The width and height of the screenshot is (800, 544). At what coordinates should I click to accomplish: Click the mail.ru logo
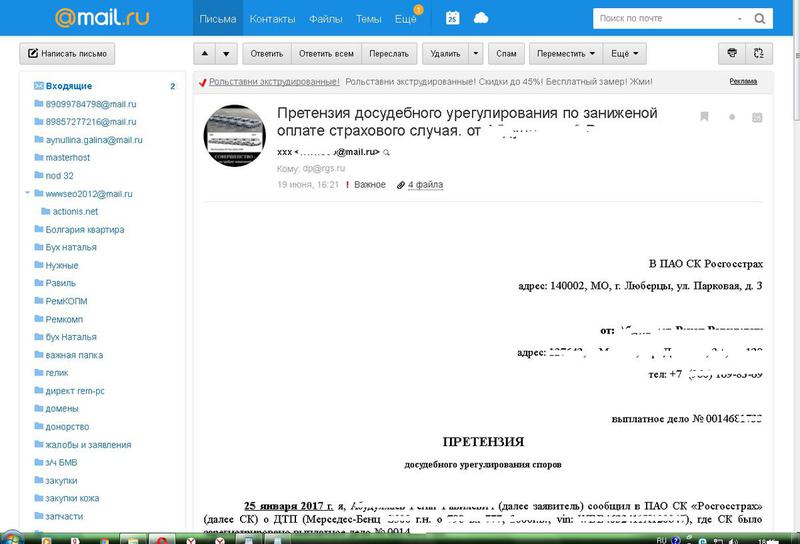[x=102, y=17]
